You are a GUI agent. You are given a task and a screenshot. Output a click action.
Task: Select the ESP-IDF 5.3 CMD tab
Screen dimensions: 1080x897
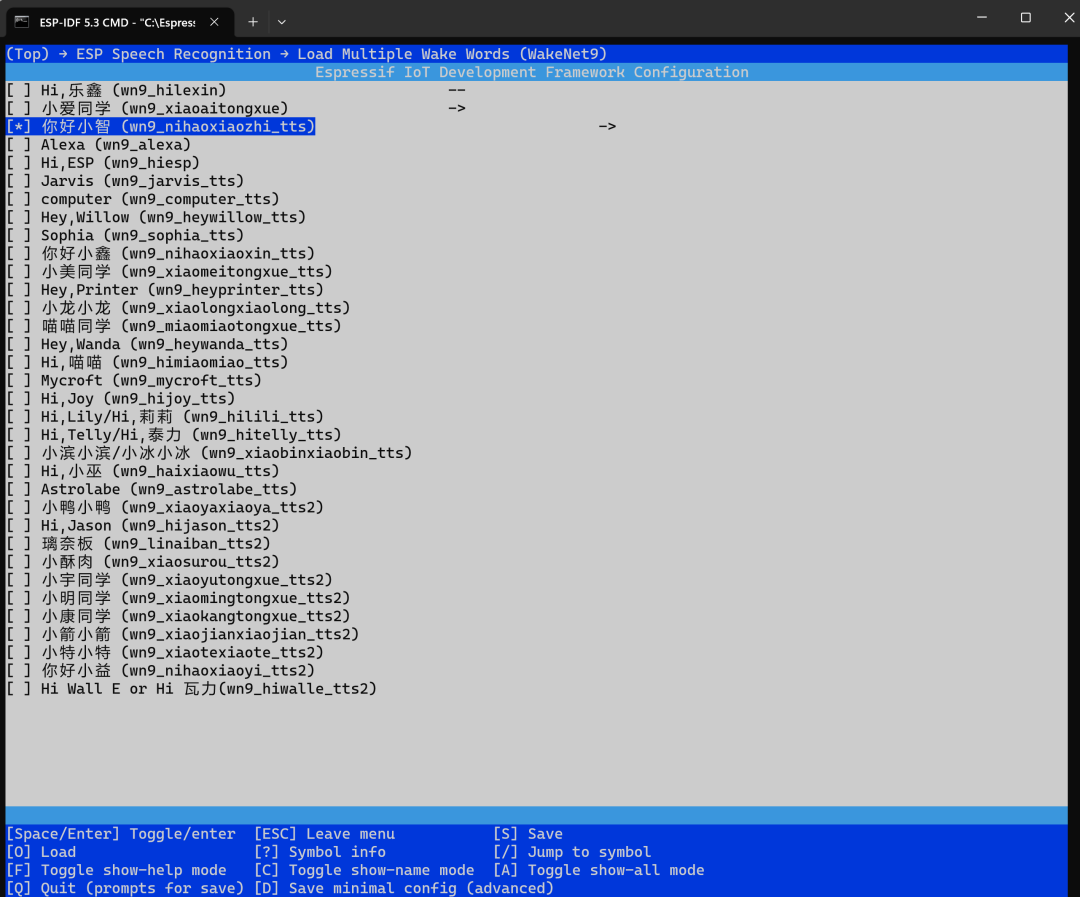(x=119, y=22)
